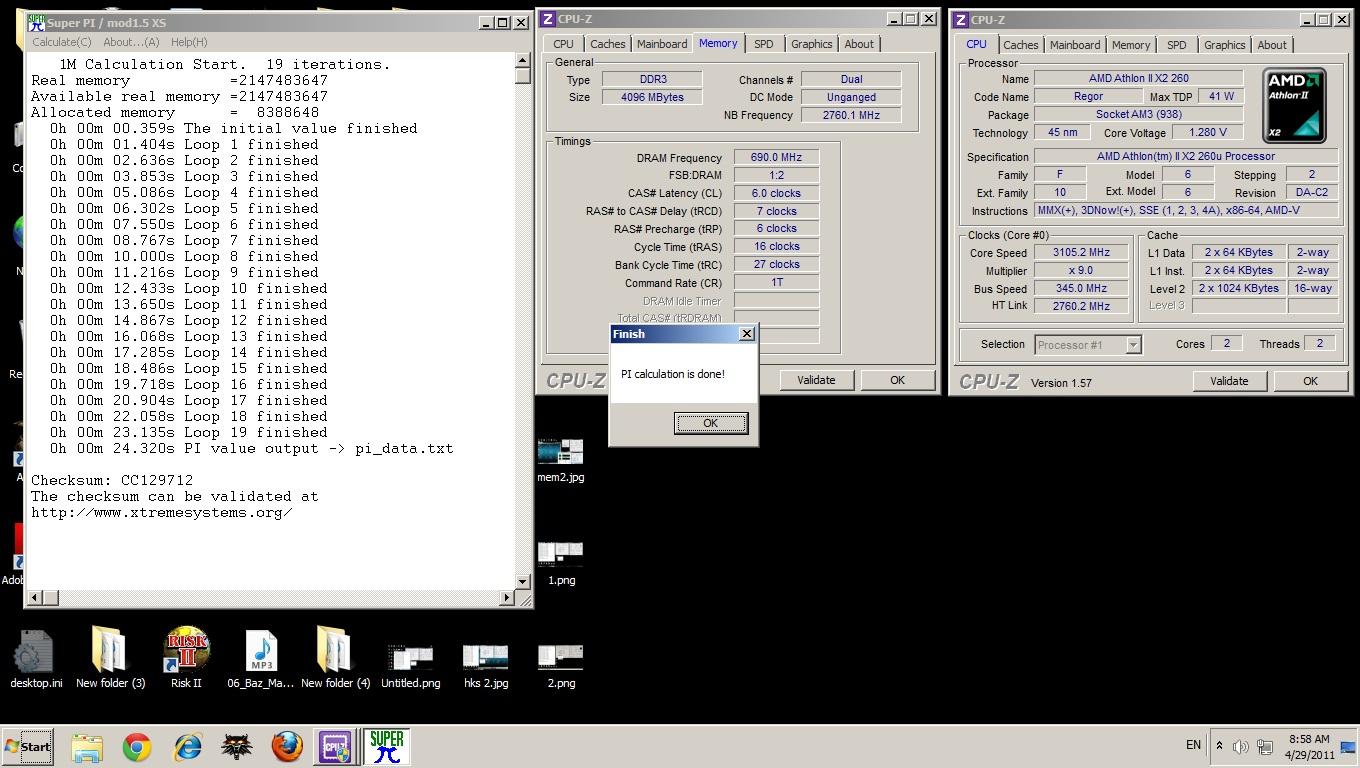1360x768 pixels.
Task: Open Calculate(C) menu in Super PI
Action: (x=62, y=42)
